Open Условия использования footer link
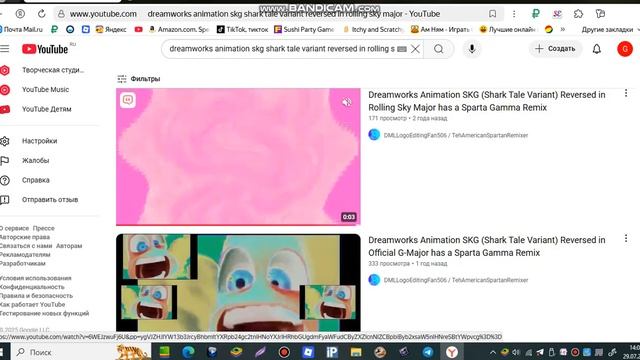Viewport: 640px width, 360px height. [x=36, y=278]
